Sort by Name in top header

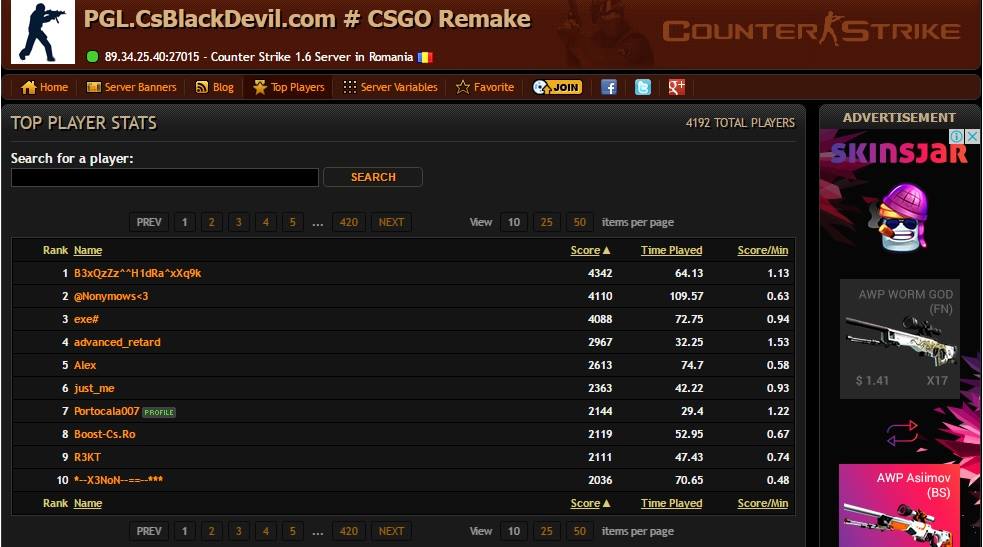88,250
